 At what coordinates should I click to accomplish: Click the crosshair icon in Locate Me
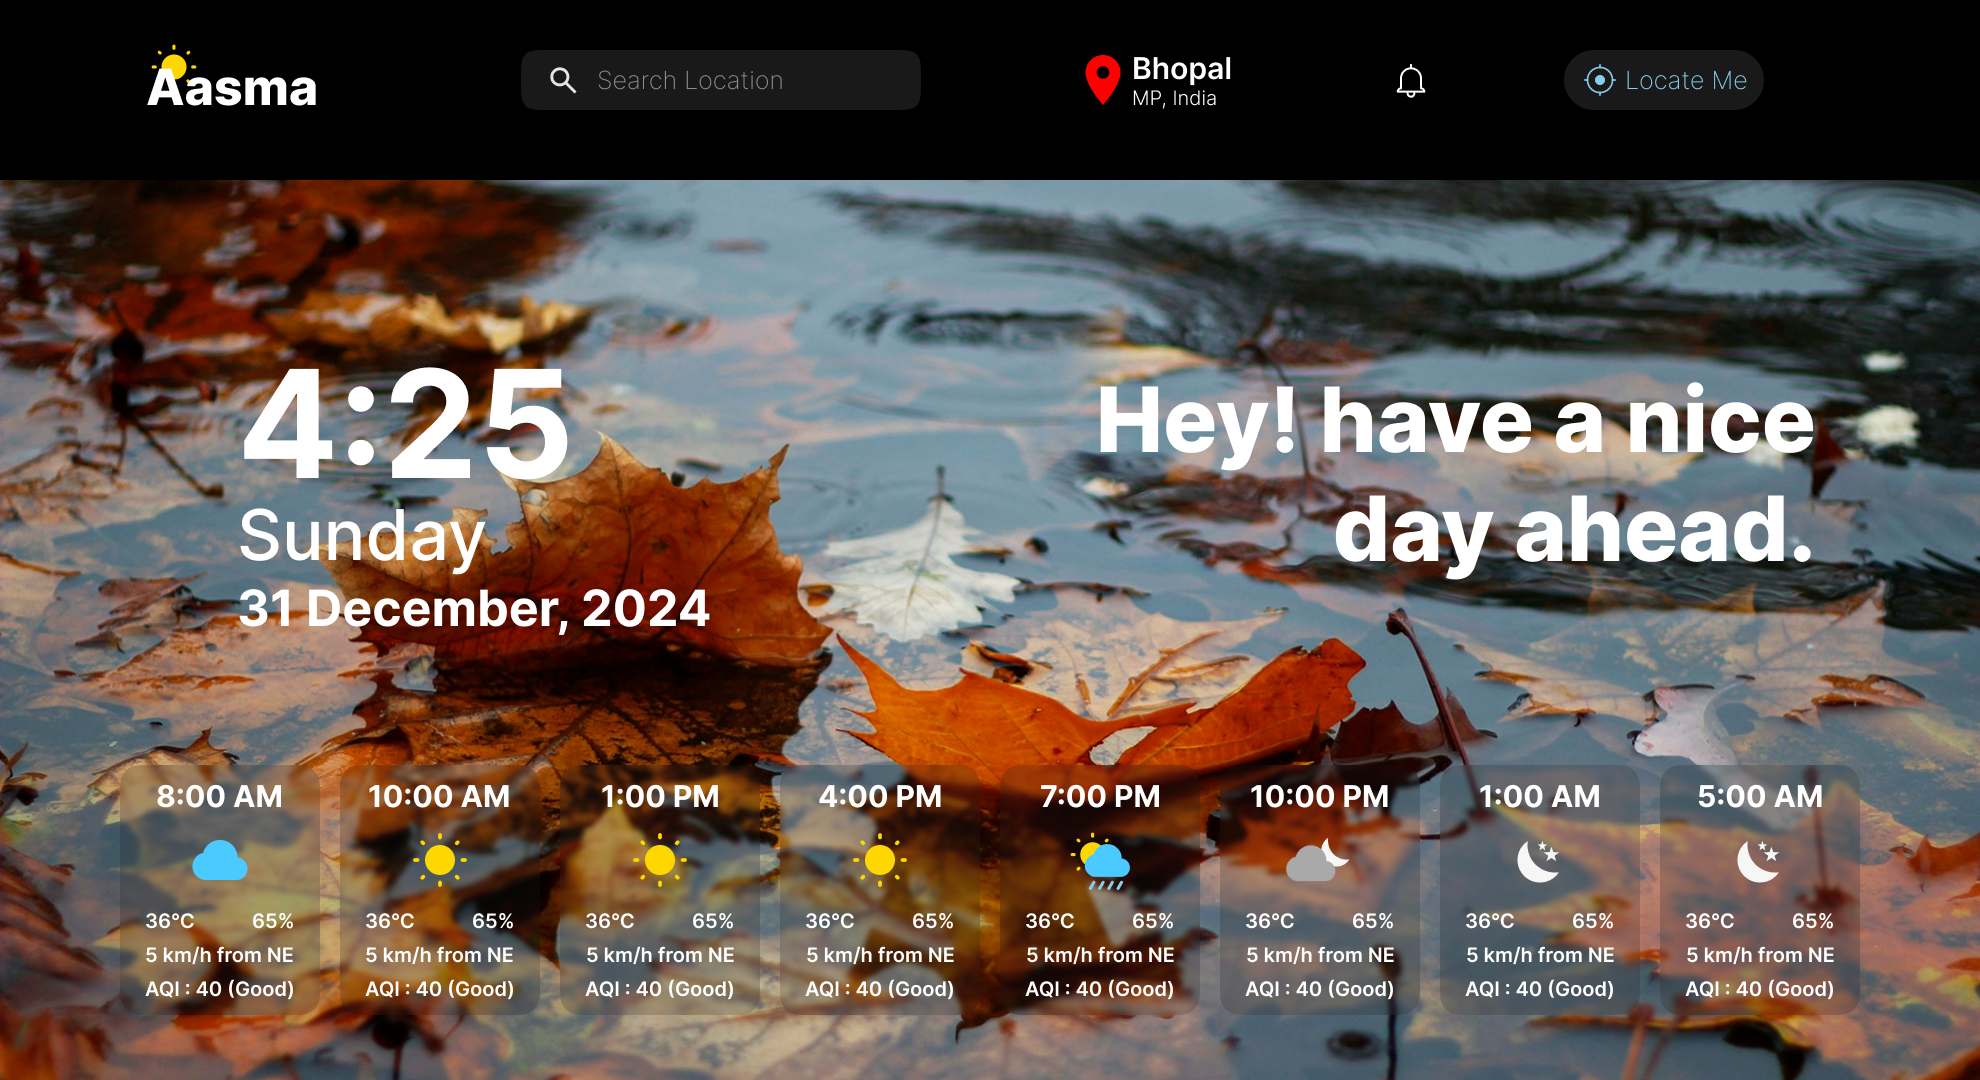click(1599, 80)
